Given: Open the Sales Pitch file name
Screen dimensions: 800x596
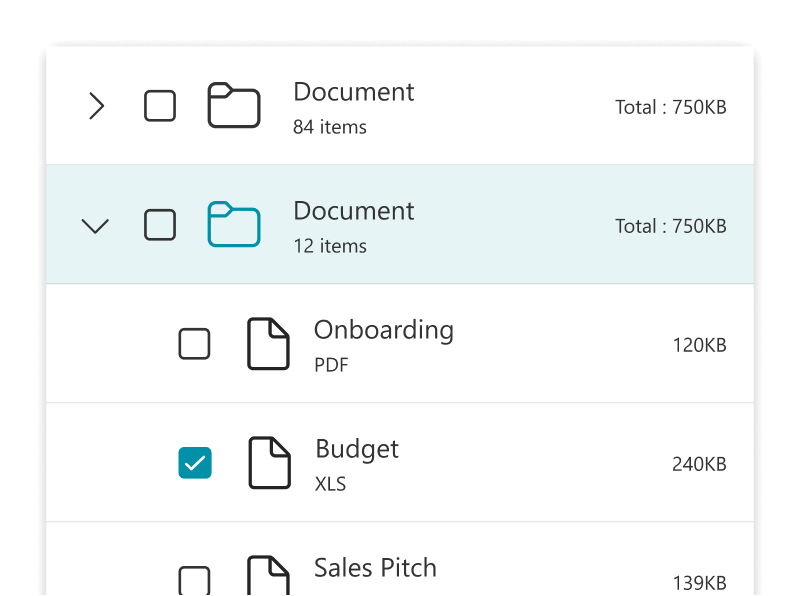Looking at the screenshot, I should [x=375, y=568].
